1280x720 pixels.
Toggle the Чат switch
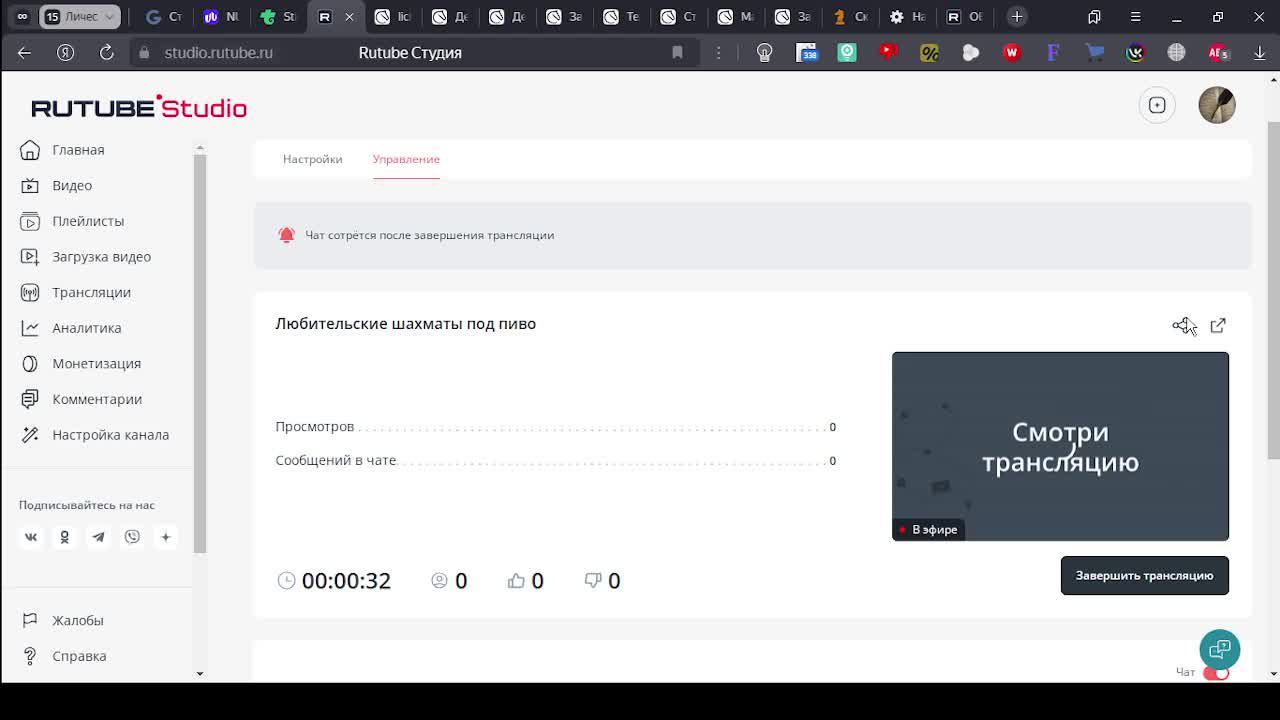1216,673
